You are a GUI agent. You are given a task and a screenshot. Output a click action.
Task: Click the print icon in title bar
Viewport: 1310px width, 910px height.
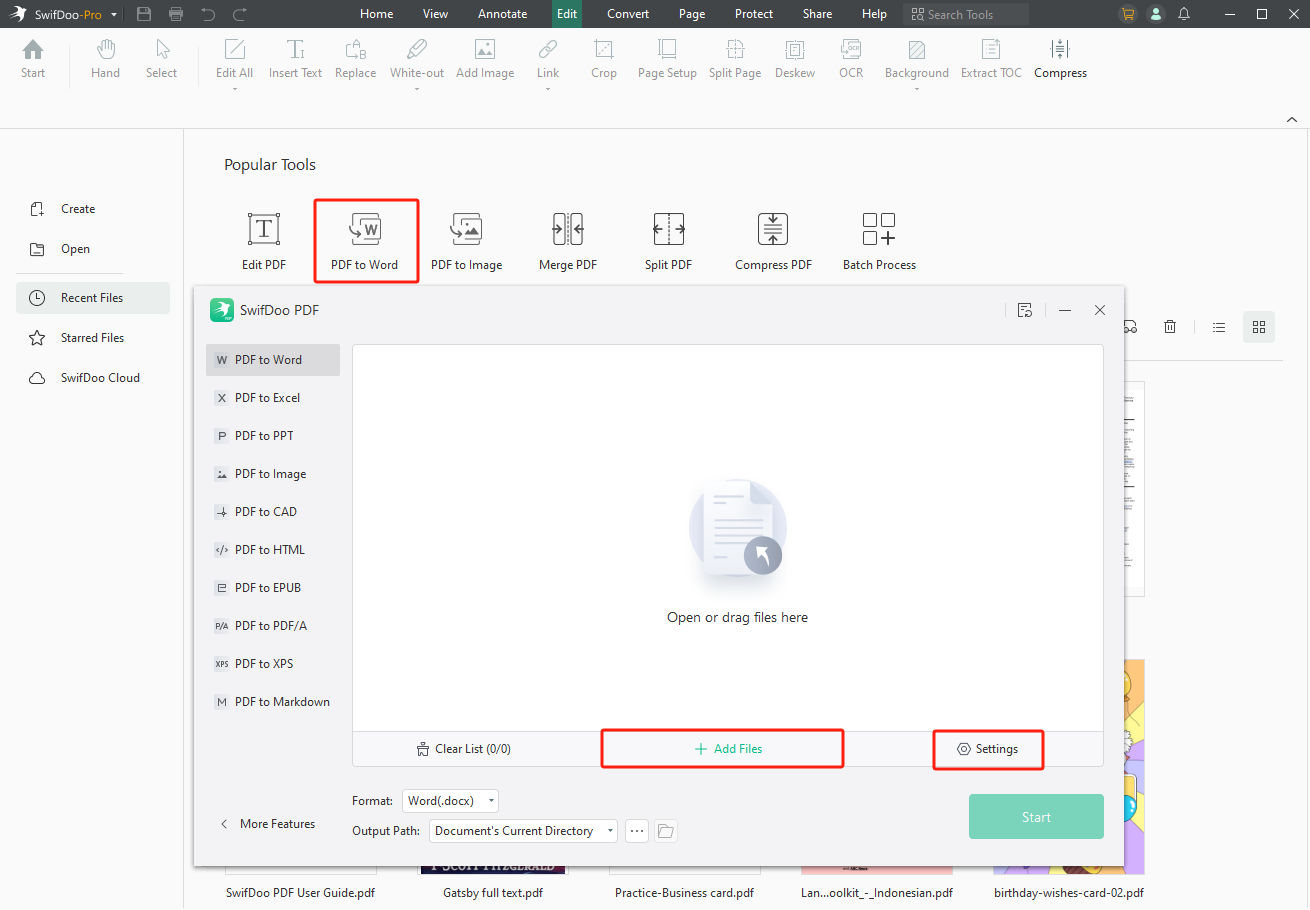[176, 14]
